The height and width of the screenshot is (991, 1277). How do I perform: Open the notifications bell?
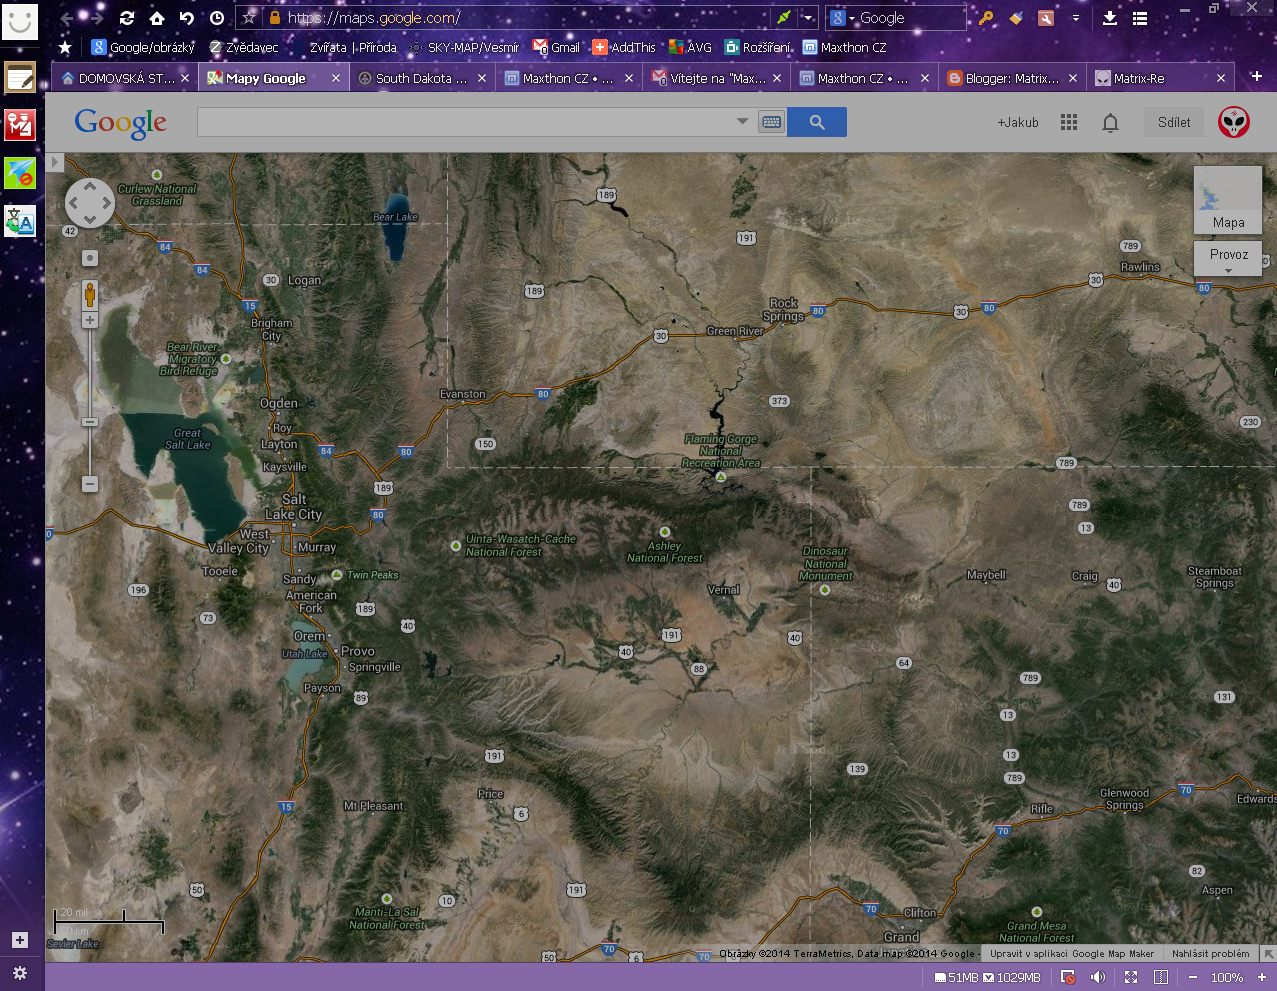[x=1110, y=122]
